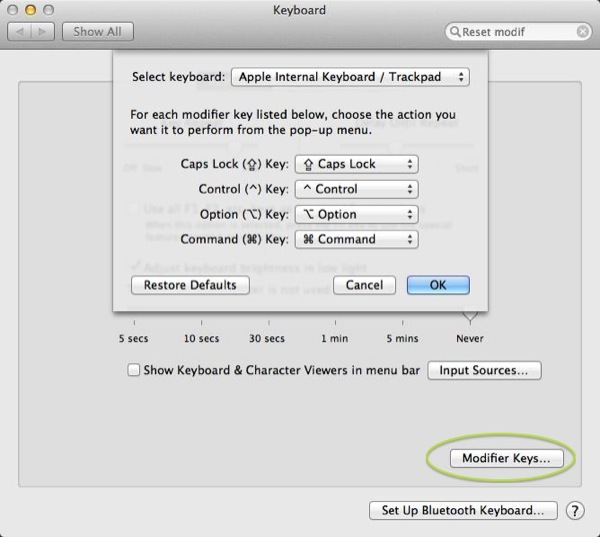
Task: Click the forward navigation arrow
Action: click(x=42, y=31)
